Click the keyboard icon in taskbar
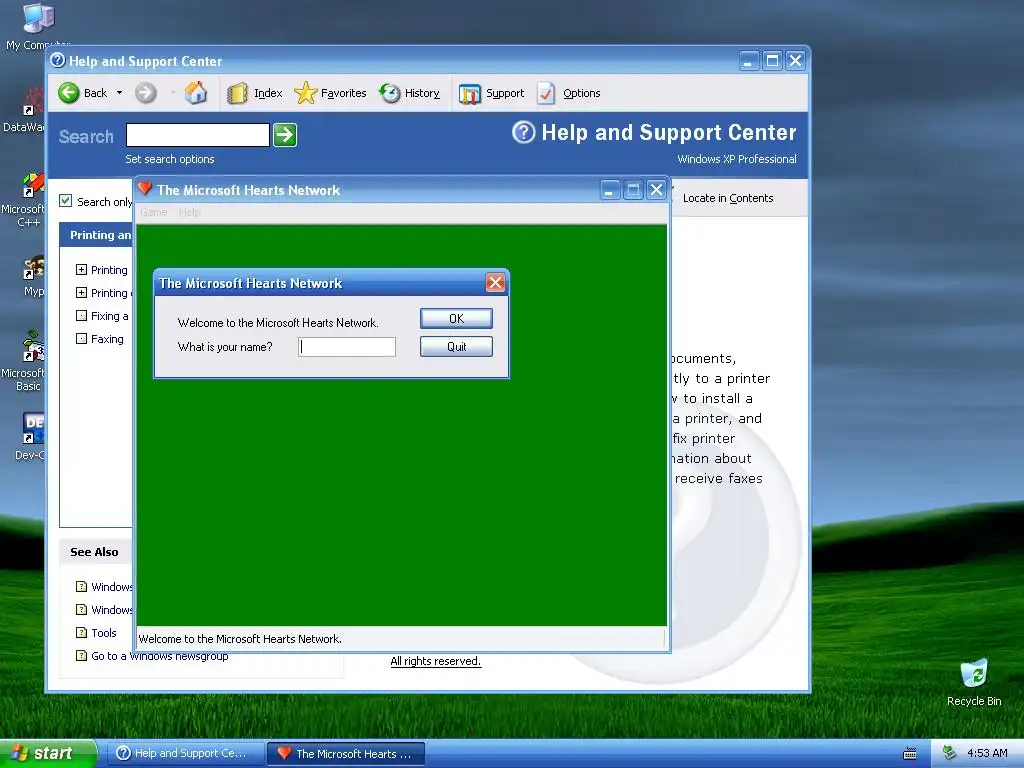The height and width of the screenshot is (768, 1024). tap(910, 754)
